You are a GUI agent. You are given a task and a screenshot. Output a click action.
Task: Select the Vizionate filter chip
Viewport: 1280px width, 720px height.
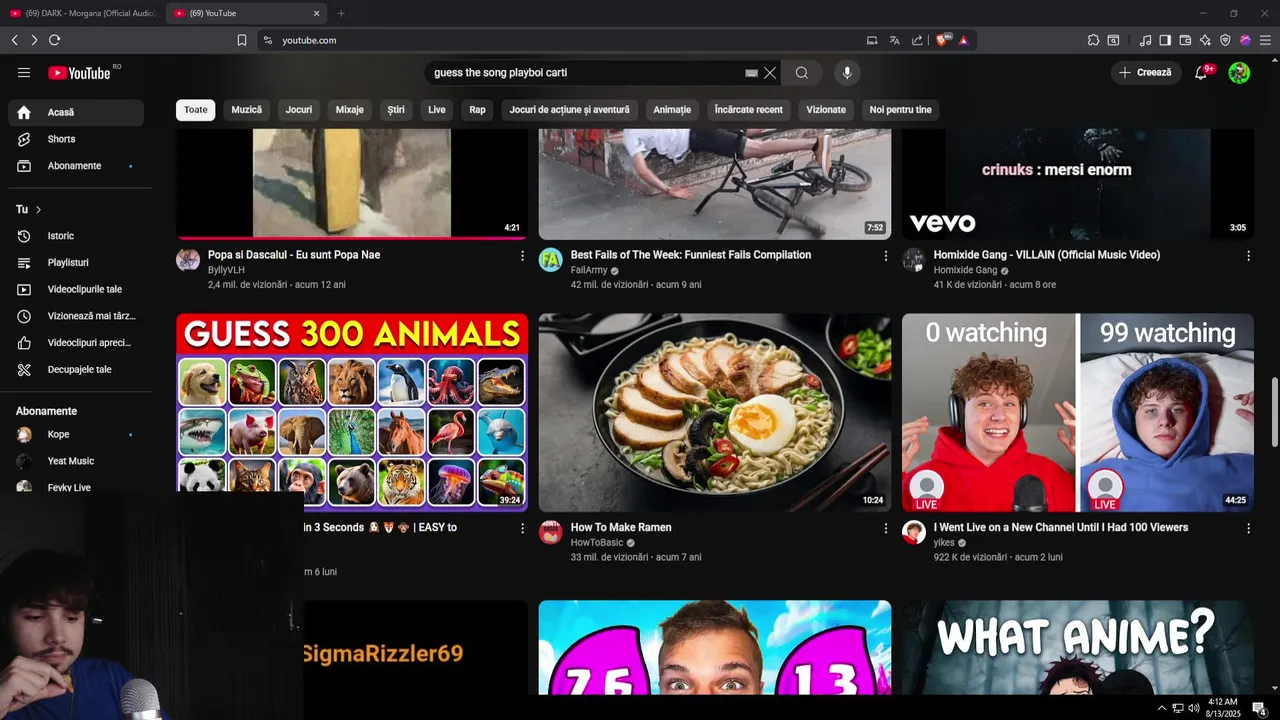tap(826, 110)
